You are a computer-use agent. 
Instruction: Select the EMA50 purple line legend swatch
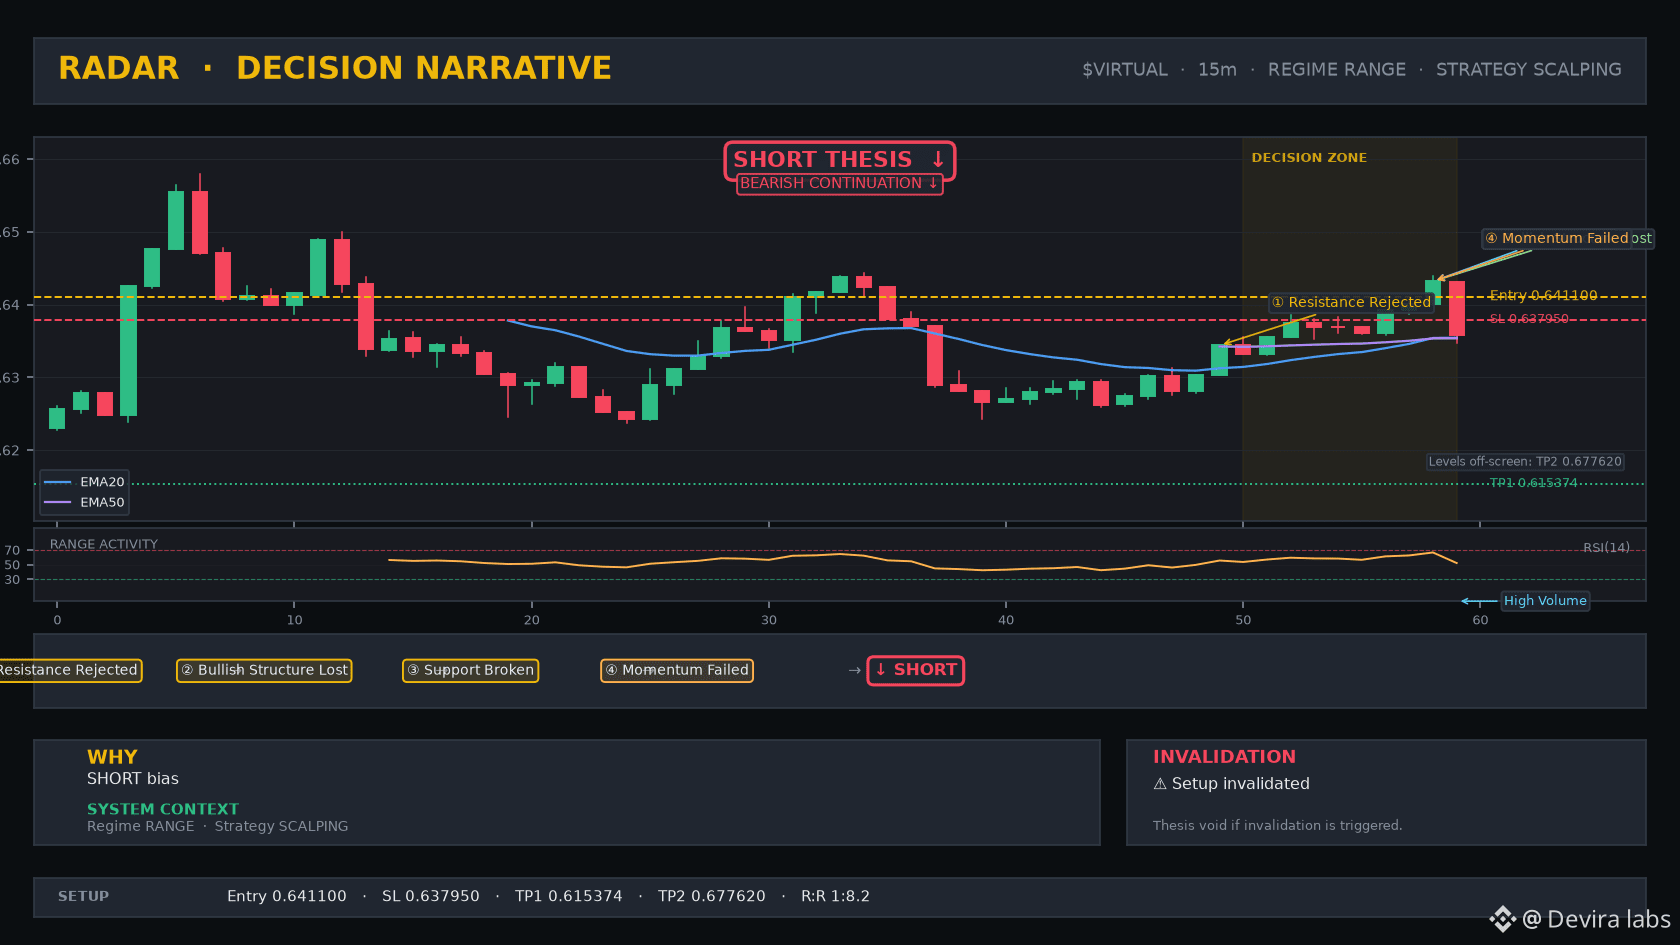click(x=58, y=502)
